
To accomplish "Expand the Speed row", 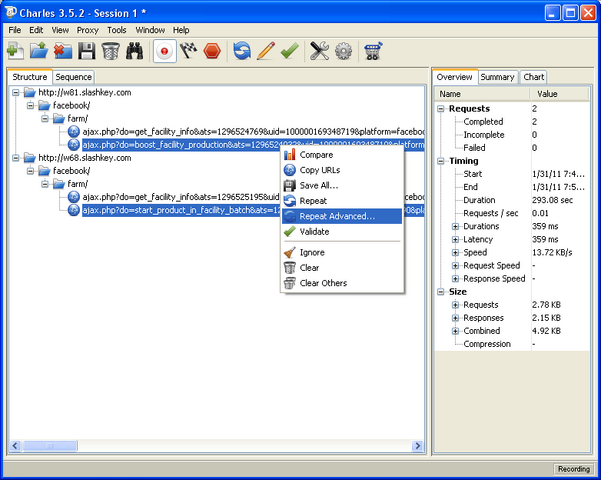I will [x=455, y=253].
